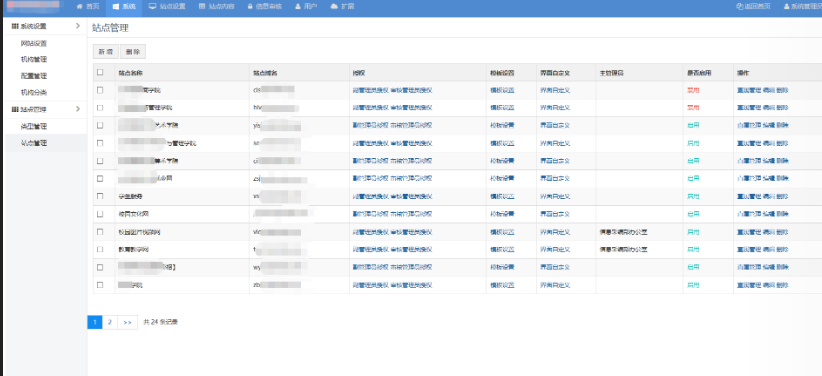Go to page 2 in pagination
The height and width of the screenshot is (376, 822).
point(110,322)
